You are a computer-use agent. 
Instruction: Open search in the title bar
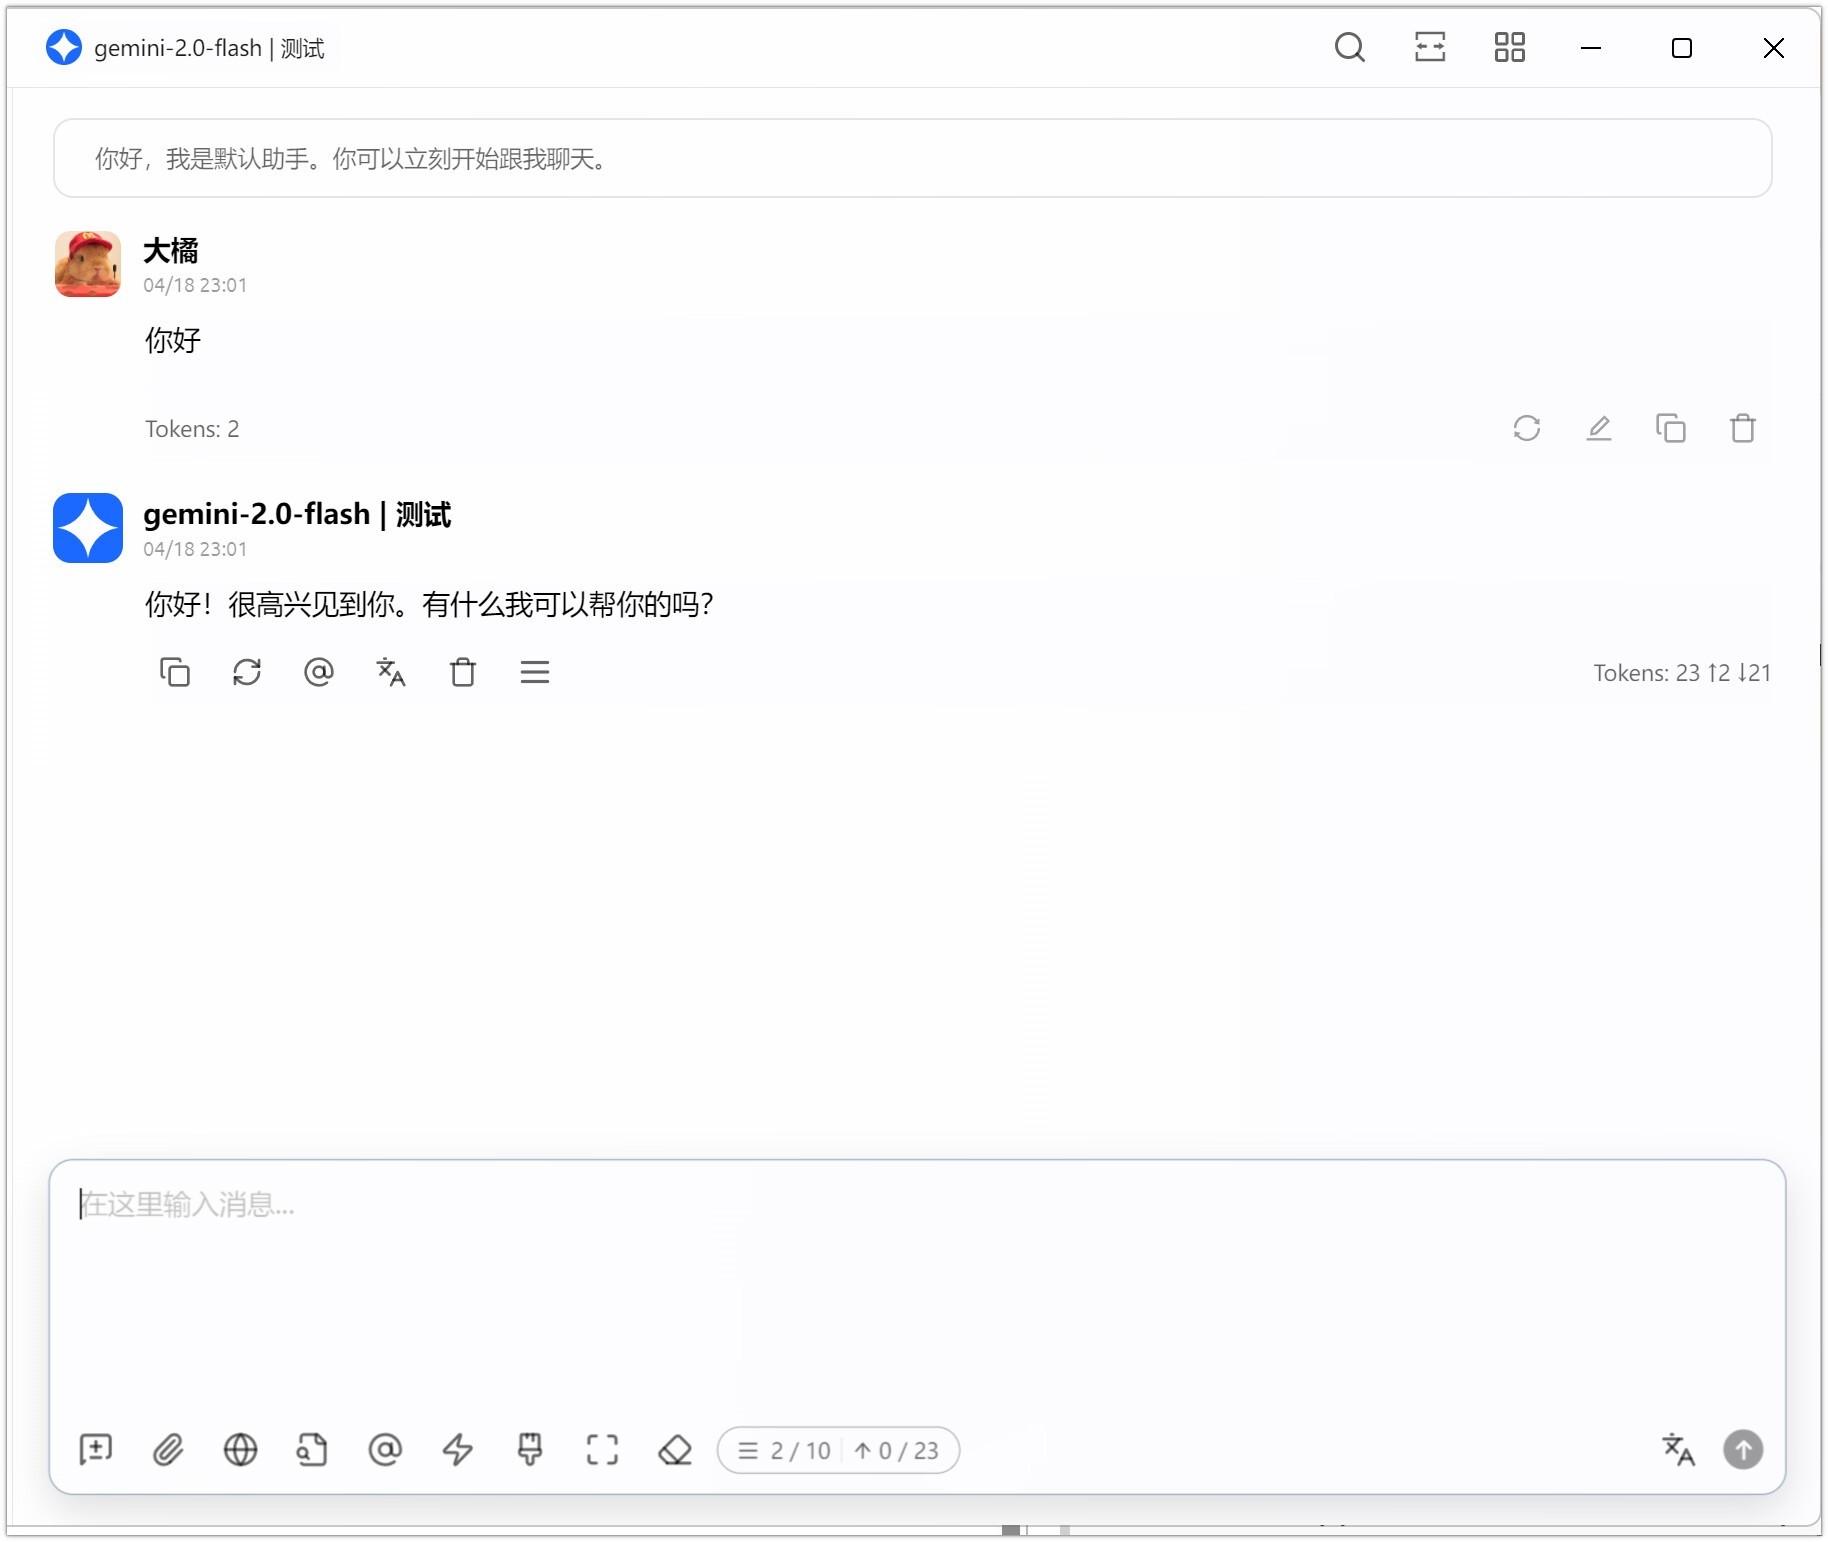[1349, 47]
